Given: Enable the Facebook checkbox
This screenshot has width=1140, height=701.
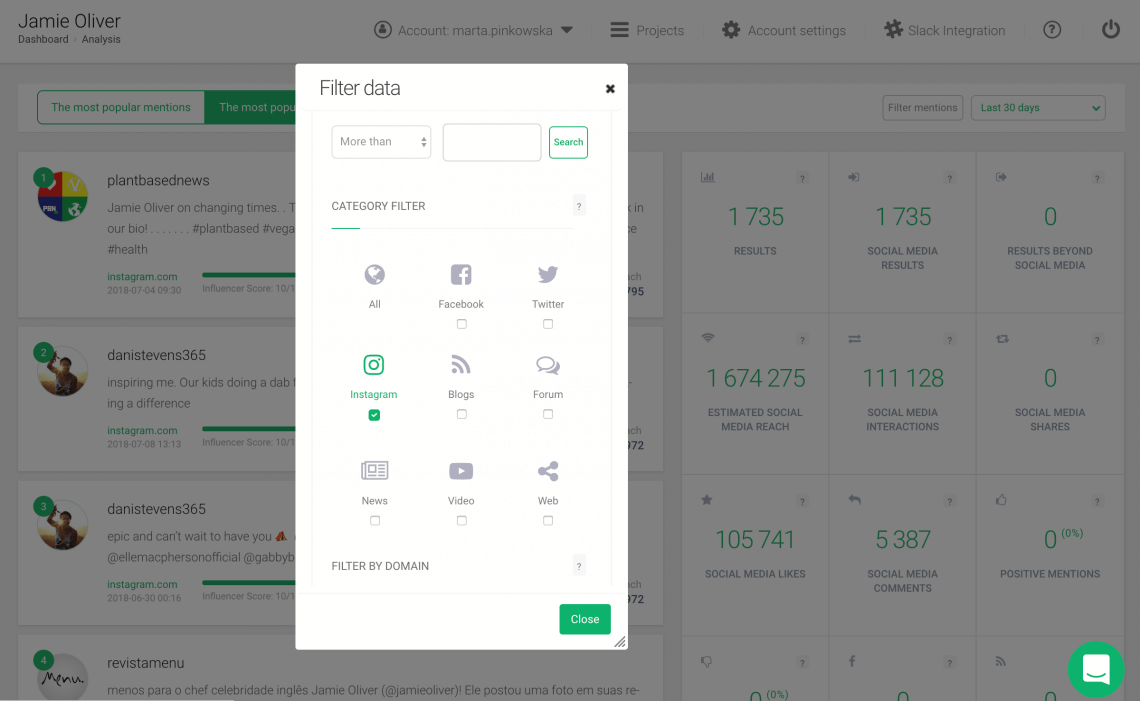Looking at the screenshot, I should [462, 324].
